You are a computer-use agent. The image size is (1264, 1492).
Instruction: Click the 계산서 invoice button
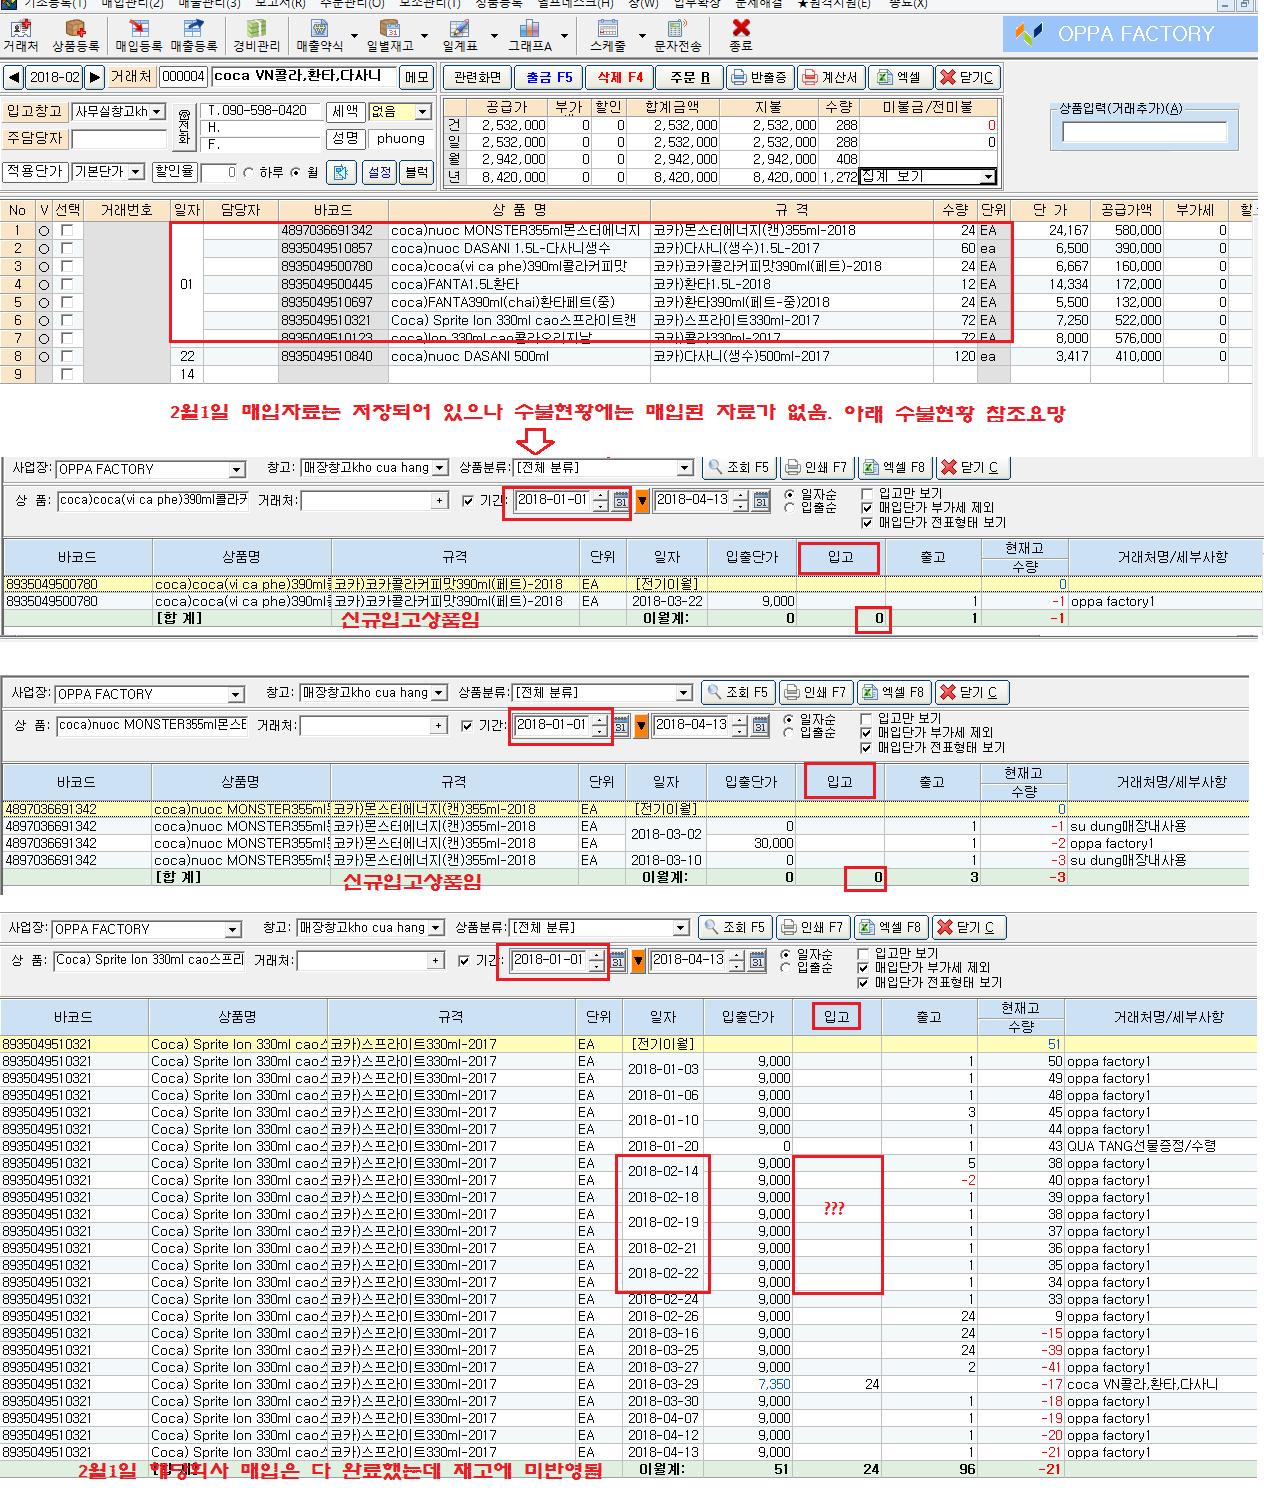831,77
